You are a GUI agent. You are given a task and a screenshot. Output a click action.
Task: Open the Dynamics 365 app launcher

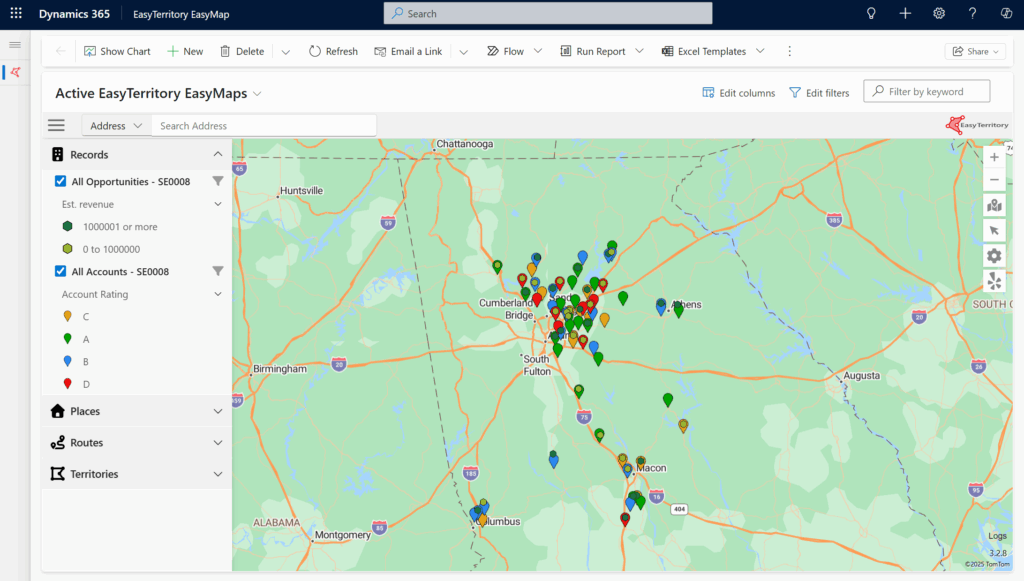[16, 13]
